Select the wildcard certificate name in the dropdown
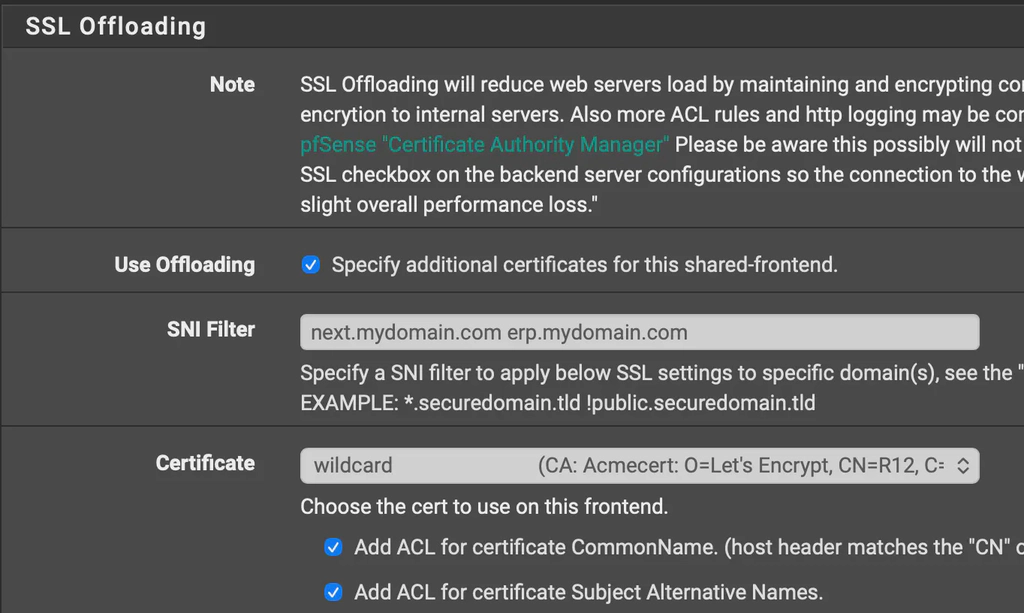This screenshot has width=1024, height=613. point(350,465)
